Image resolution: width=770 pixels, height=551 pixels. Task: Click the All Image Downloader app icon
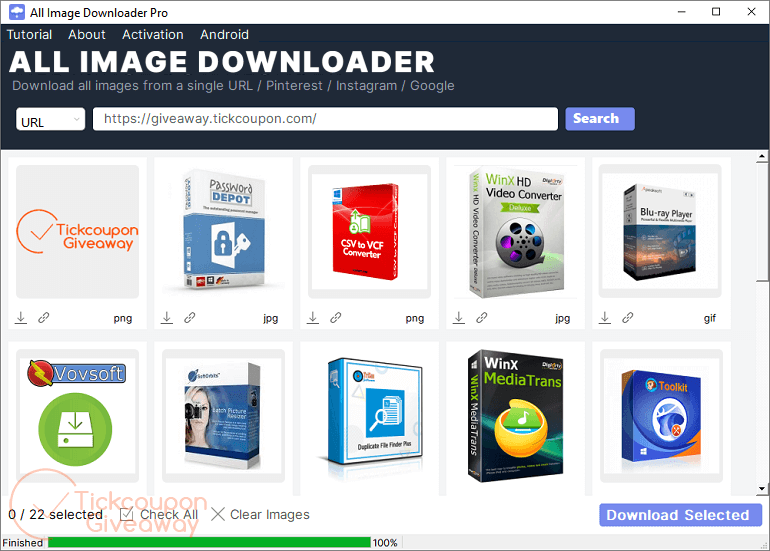pyautogui.click(x=17, y=12)
